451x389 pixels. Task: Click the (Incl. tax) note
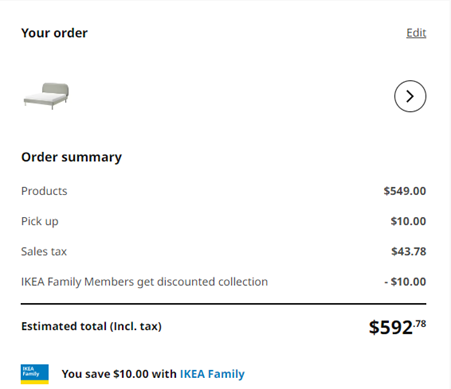pos(136,326)
